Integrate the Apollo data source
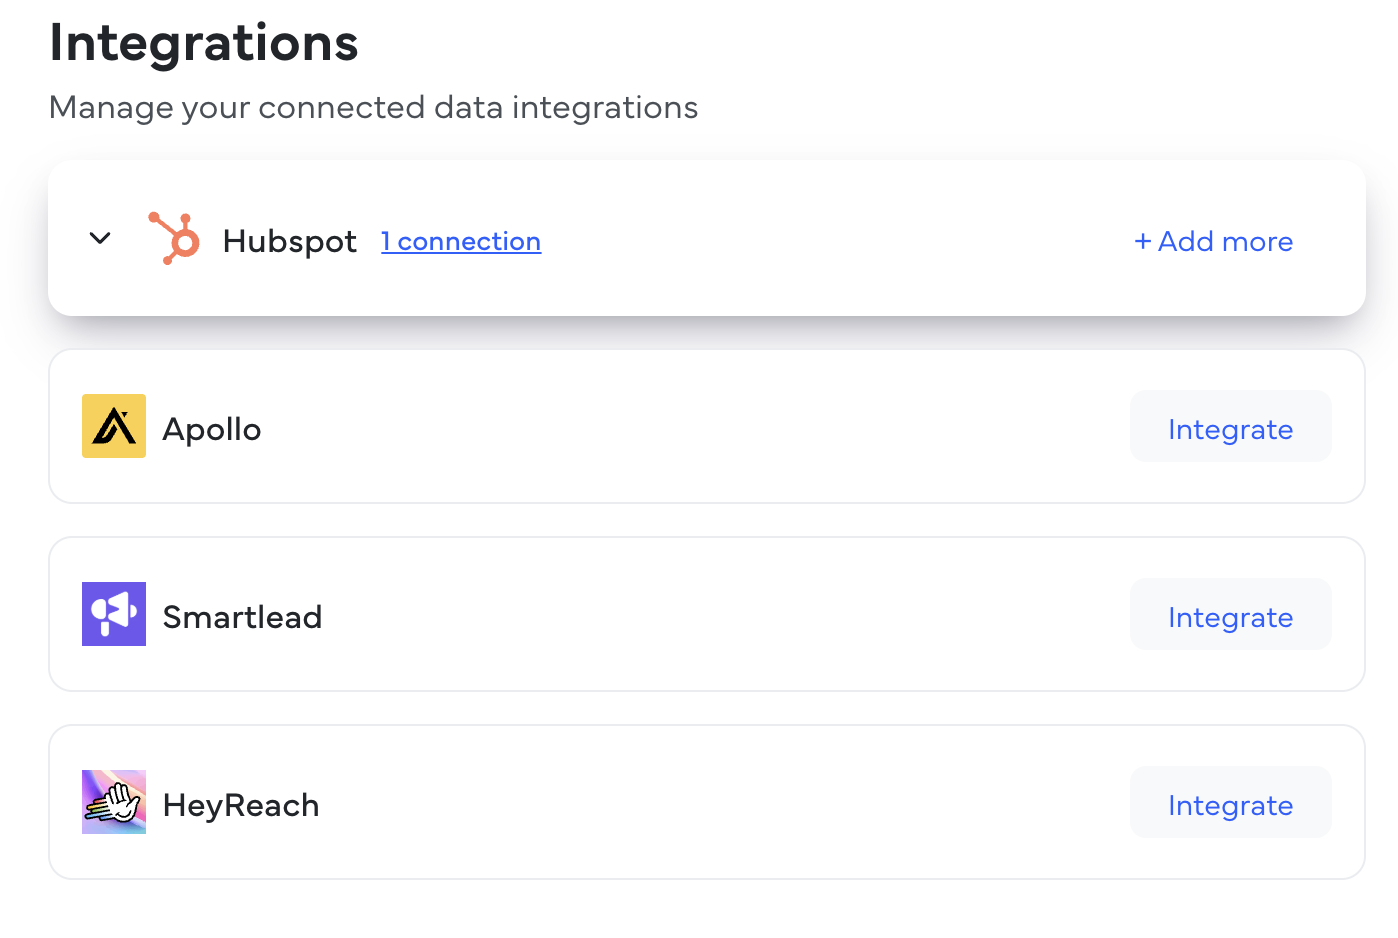This screenshot has width=1398, height=938. pyautogui.click(x=1230, y=427)
